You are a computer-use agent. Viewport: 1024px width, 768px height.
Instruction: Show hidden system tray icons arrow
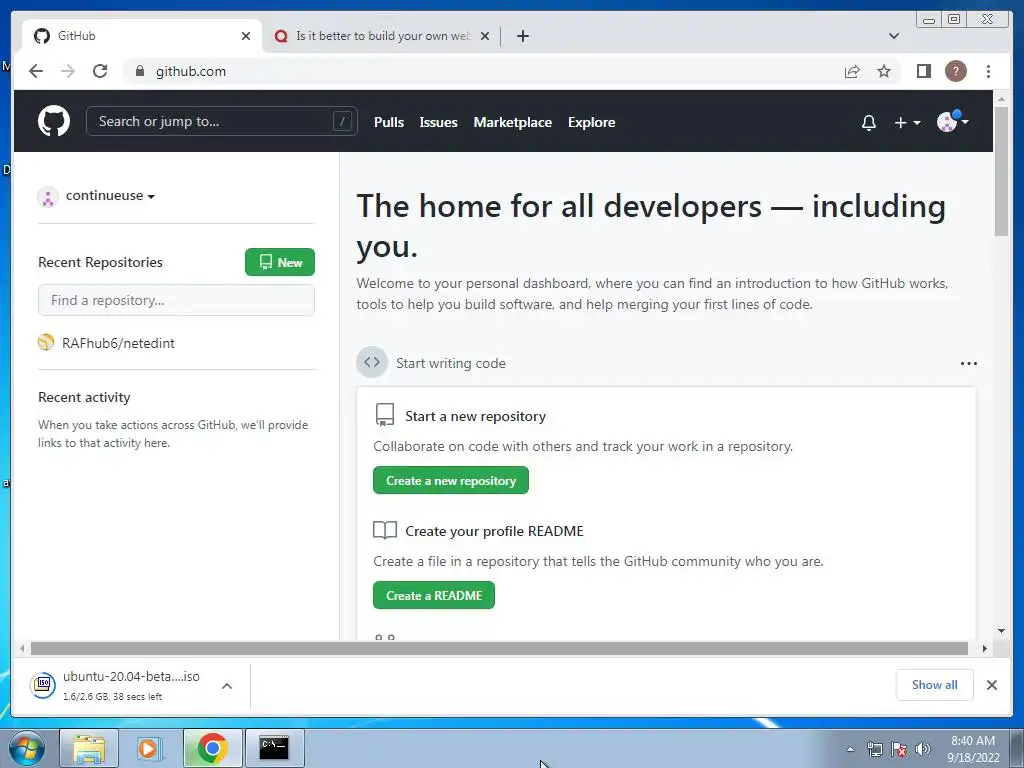[x=850, y=749]
